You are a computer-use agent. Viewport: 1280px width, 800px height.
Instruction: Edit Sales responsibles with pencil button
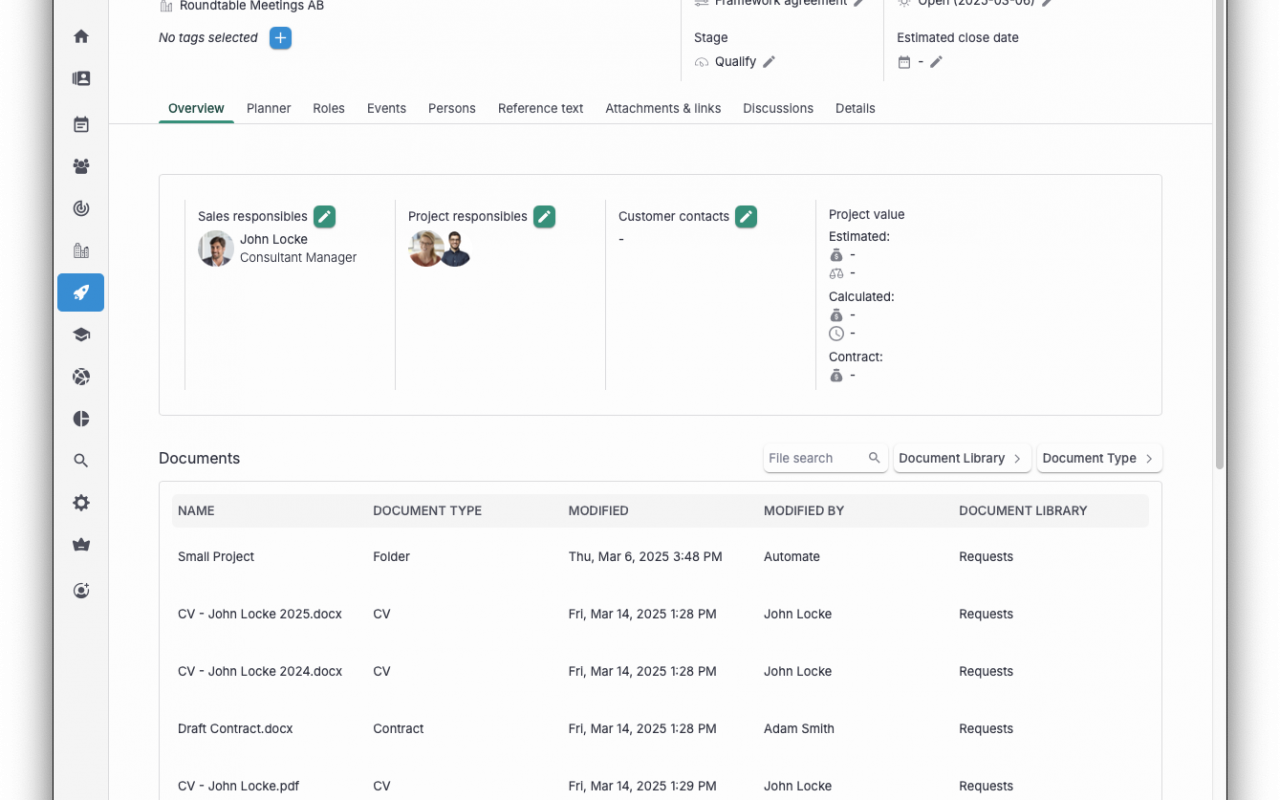(324, 216)
